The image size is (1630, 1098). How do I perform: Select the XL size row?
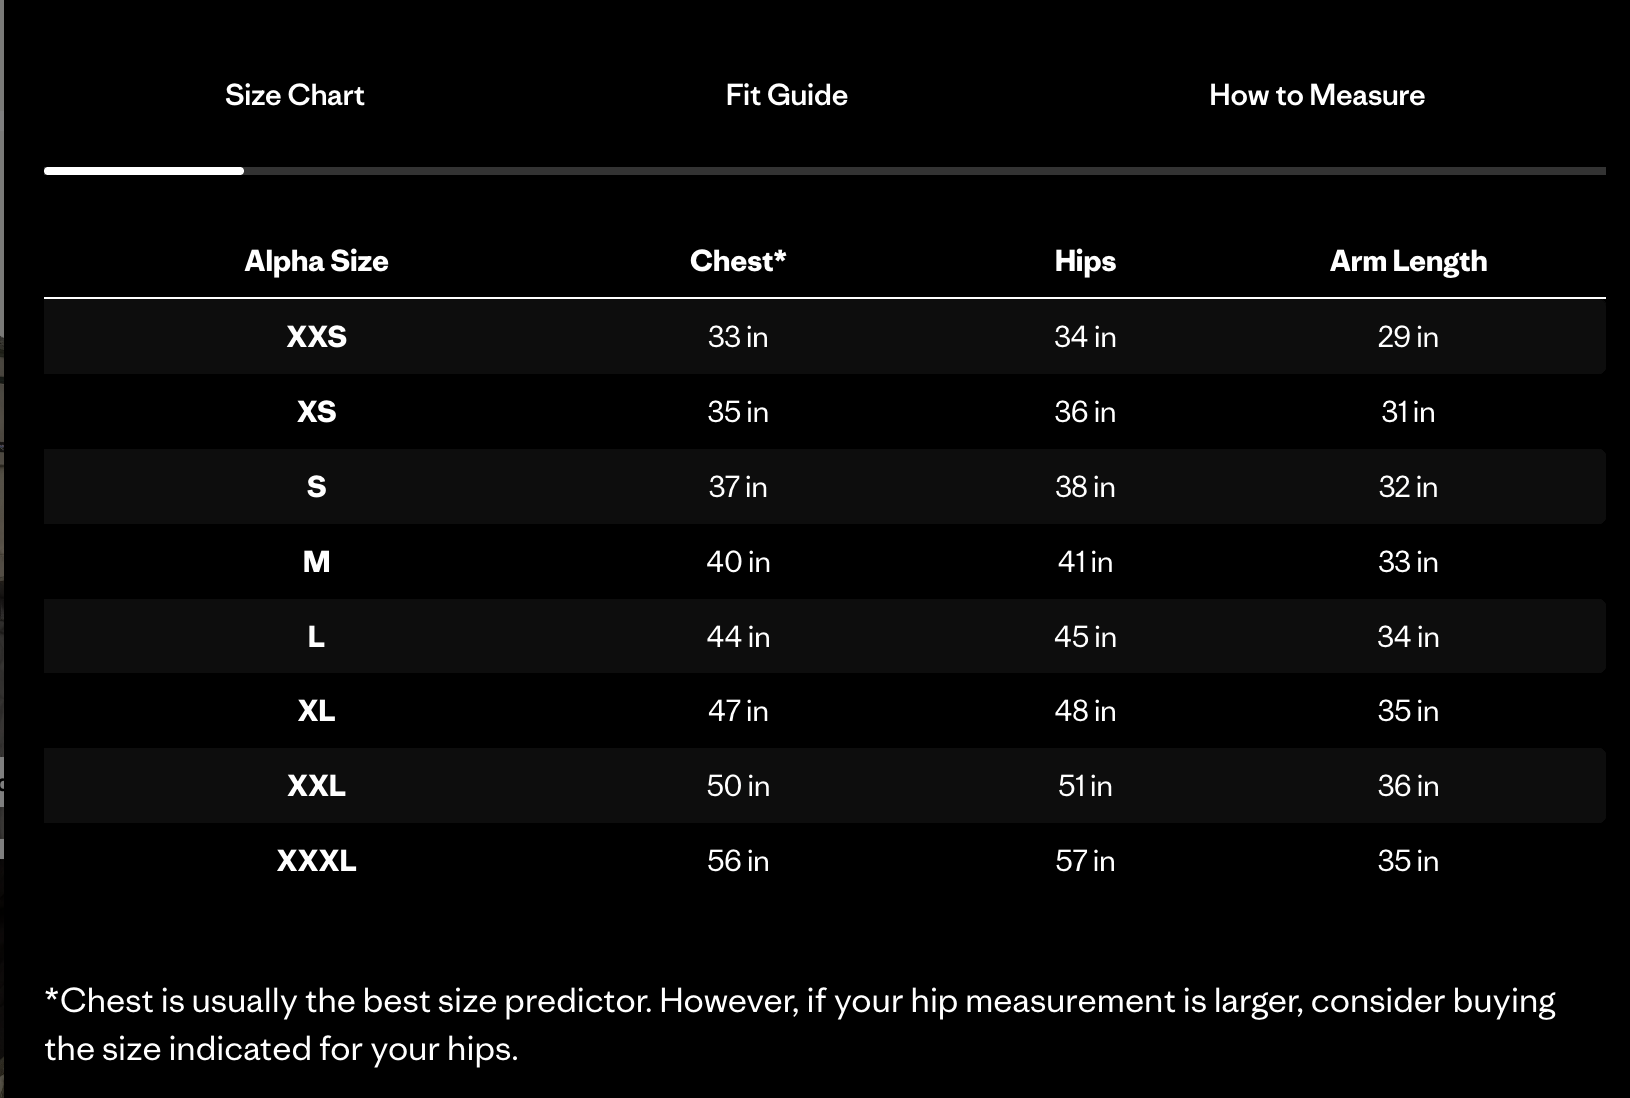point(316,711)
